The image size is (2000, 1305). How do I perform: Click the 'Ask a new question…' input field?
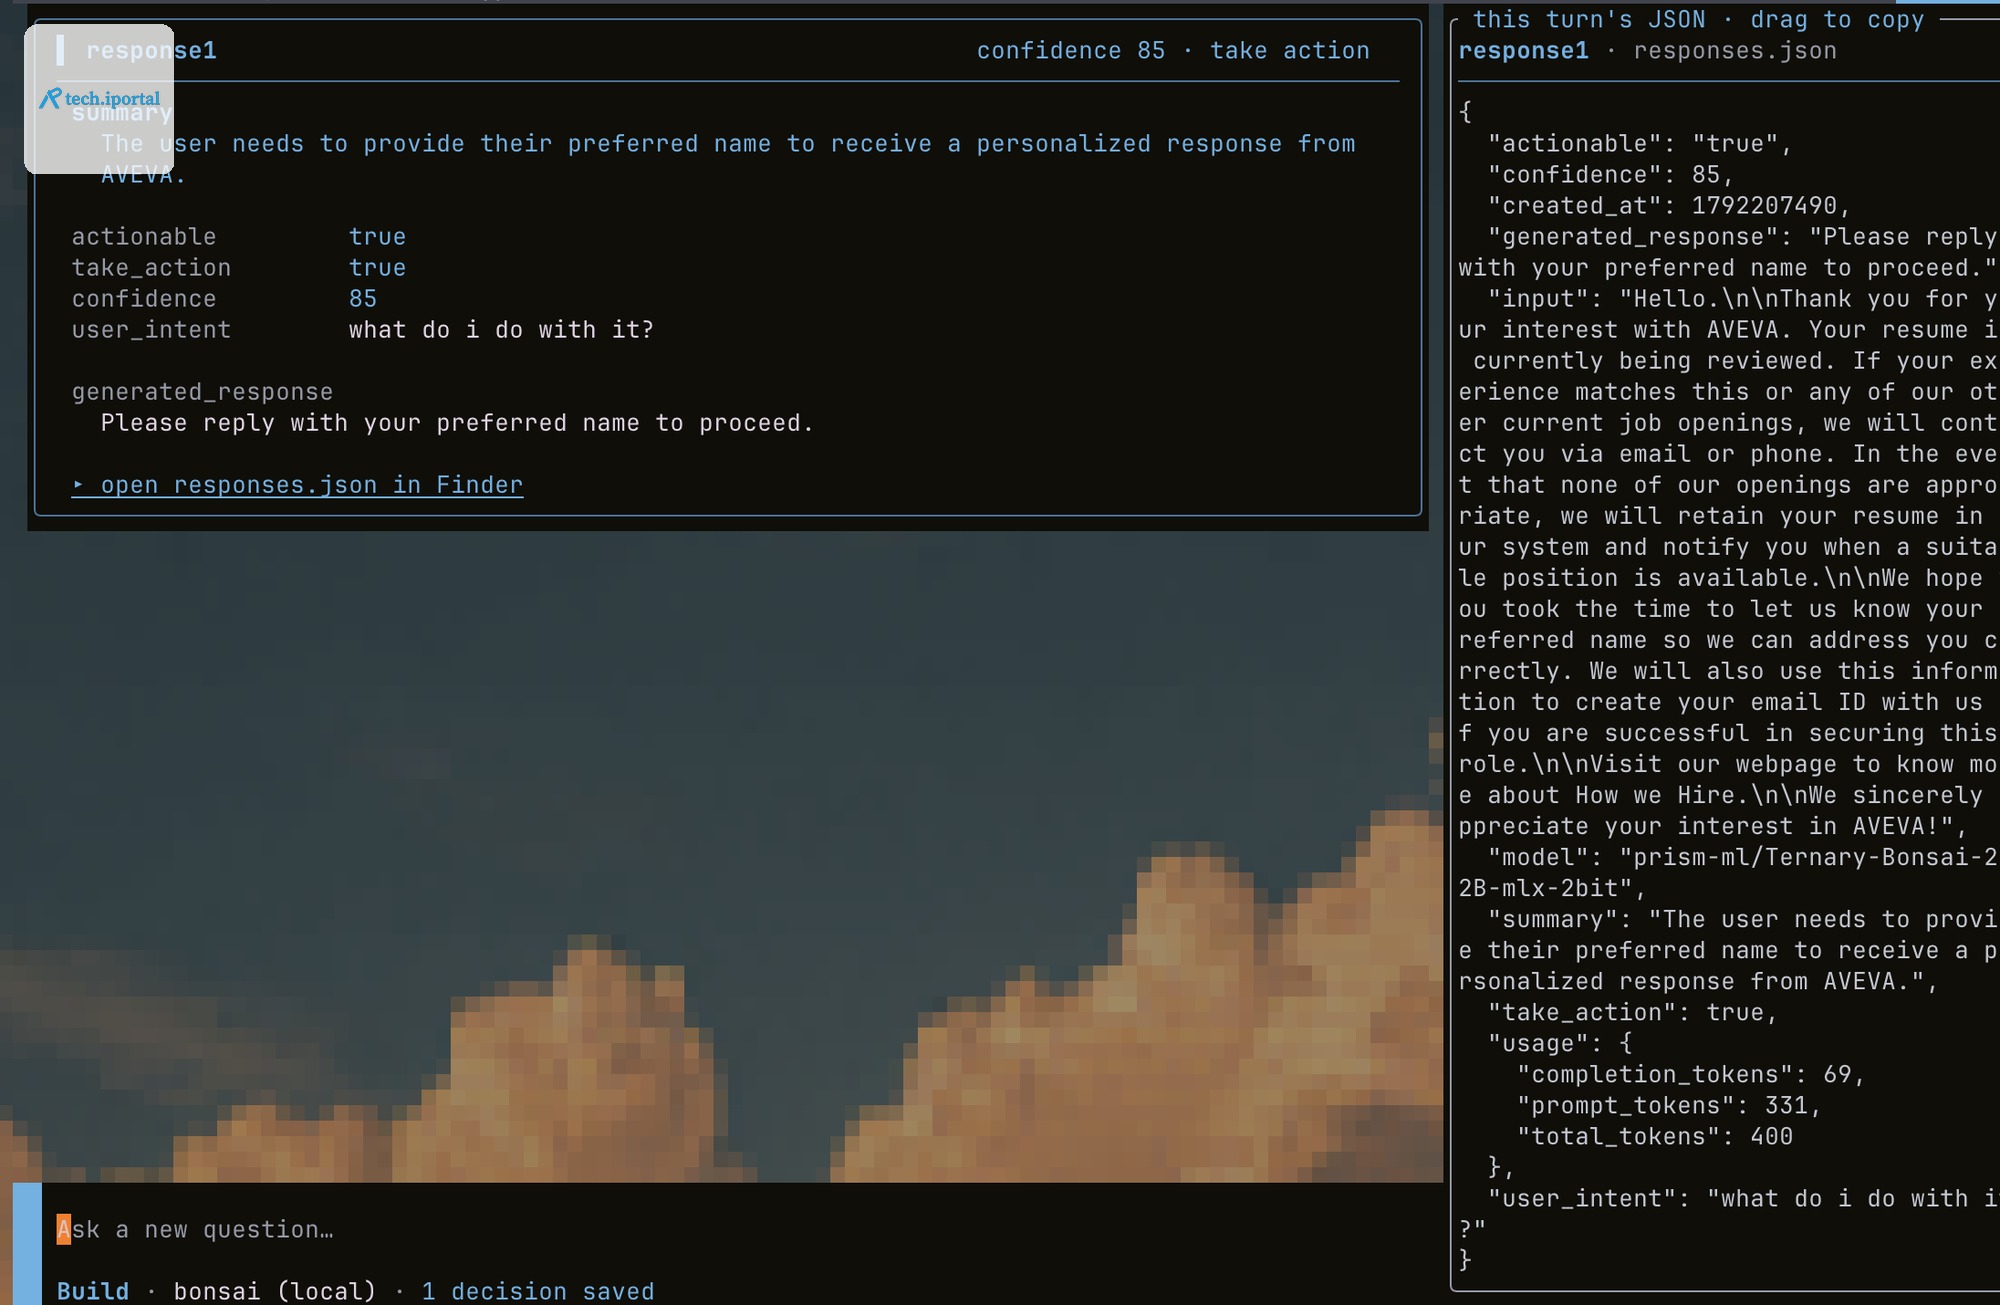[x=740, y=1229]
